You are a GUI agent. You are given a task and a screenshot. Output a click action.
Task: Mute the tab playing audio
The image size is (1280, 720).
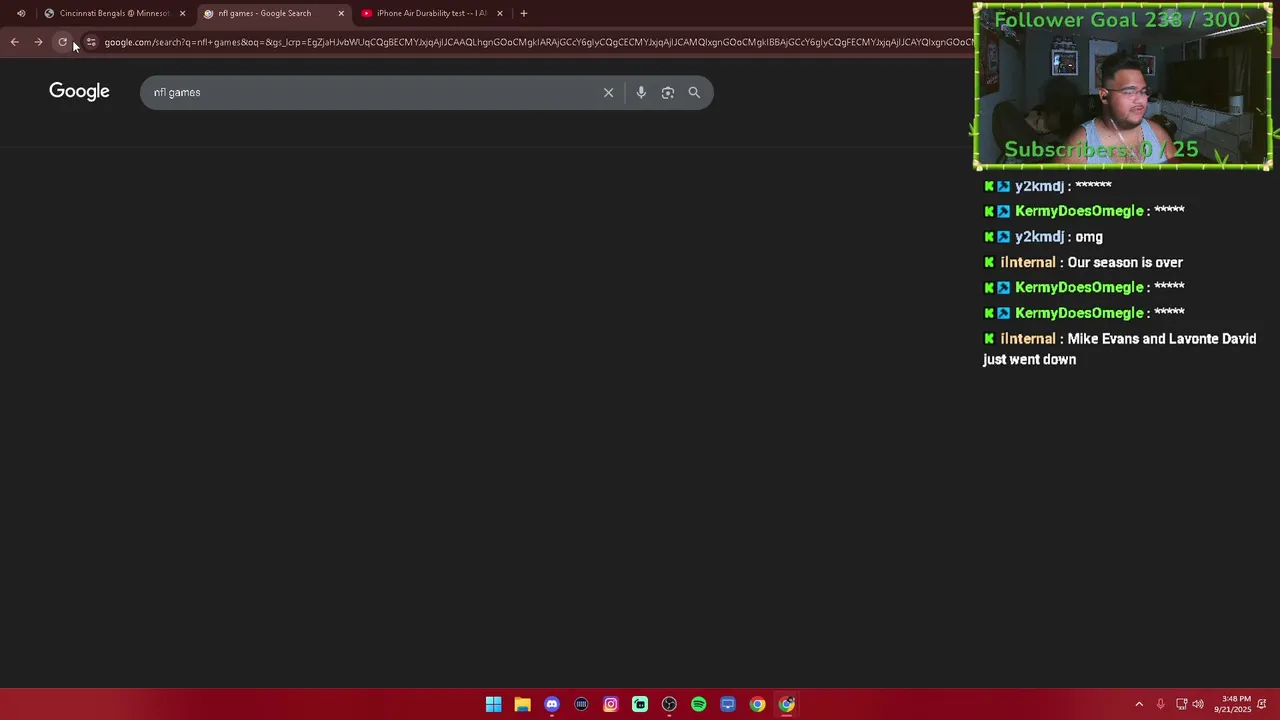[21, 13]
